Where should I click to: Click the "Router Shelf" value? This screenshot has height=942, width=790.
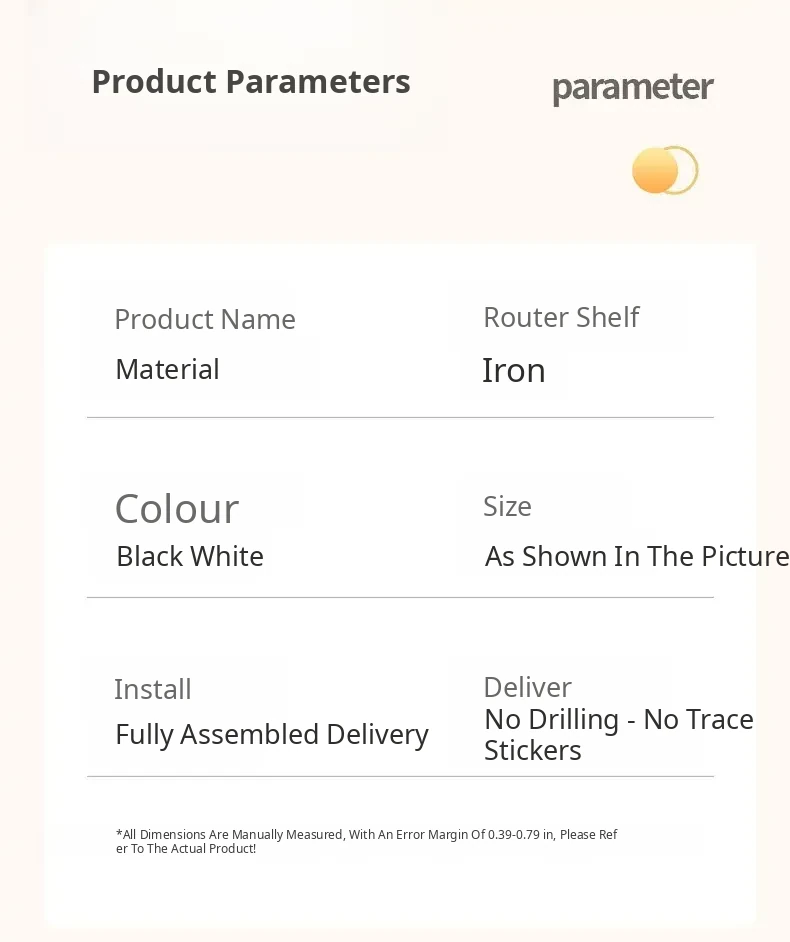coord(561,318)
